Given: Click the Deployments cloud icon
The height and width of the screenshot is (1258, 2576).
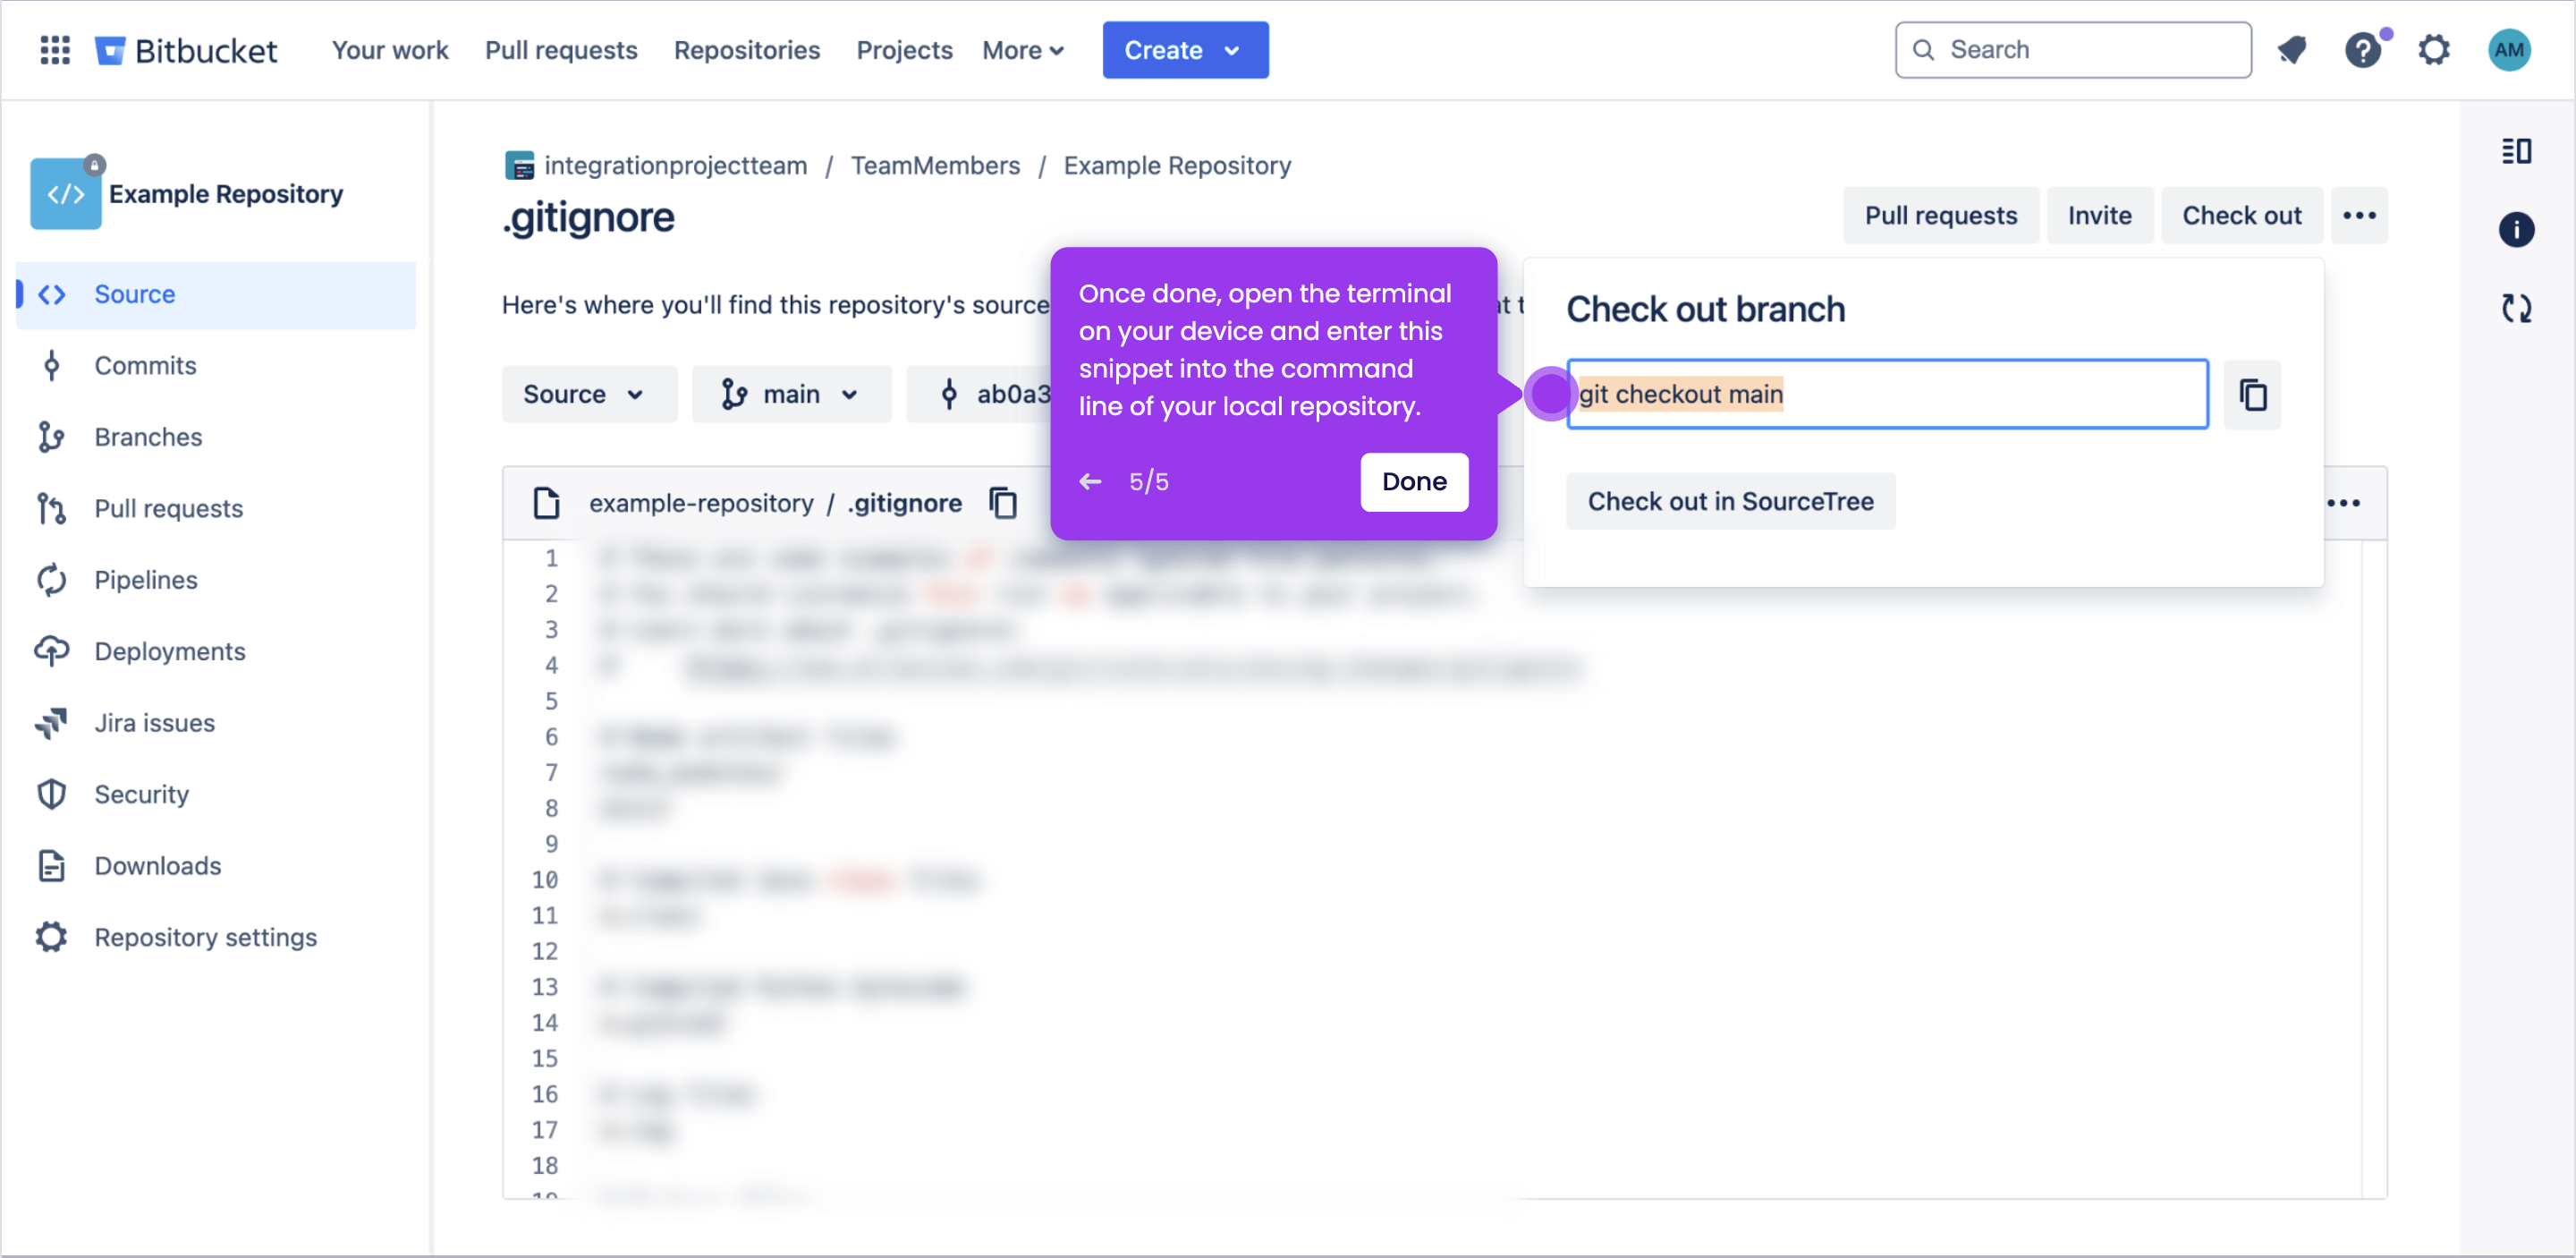Looking at the screenshot, I should 52,651.
